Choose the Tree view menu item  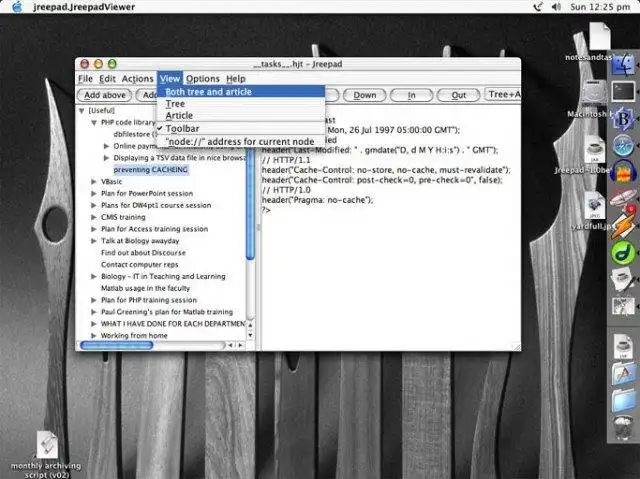click(x=241, y=104)
